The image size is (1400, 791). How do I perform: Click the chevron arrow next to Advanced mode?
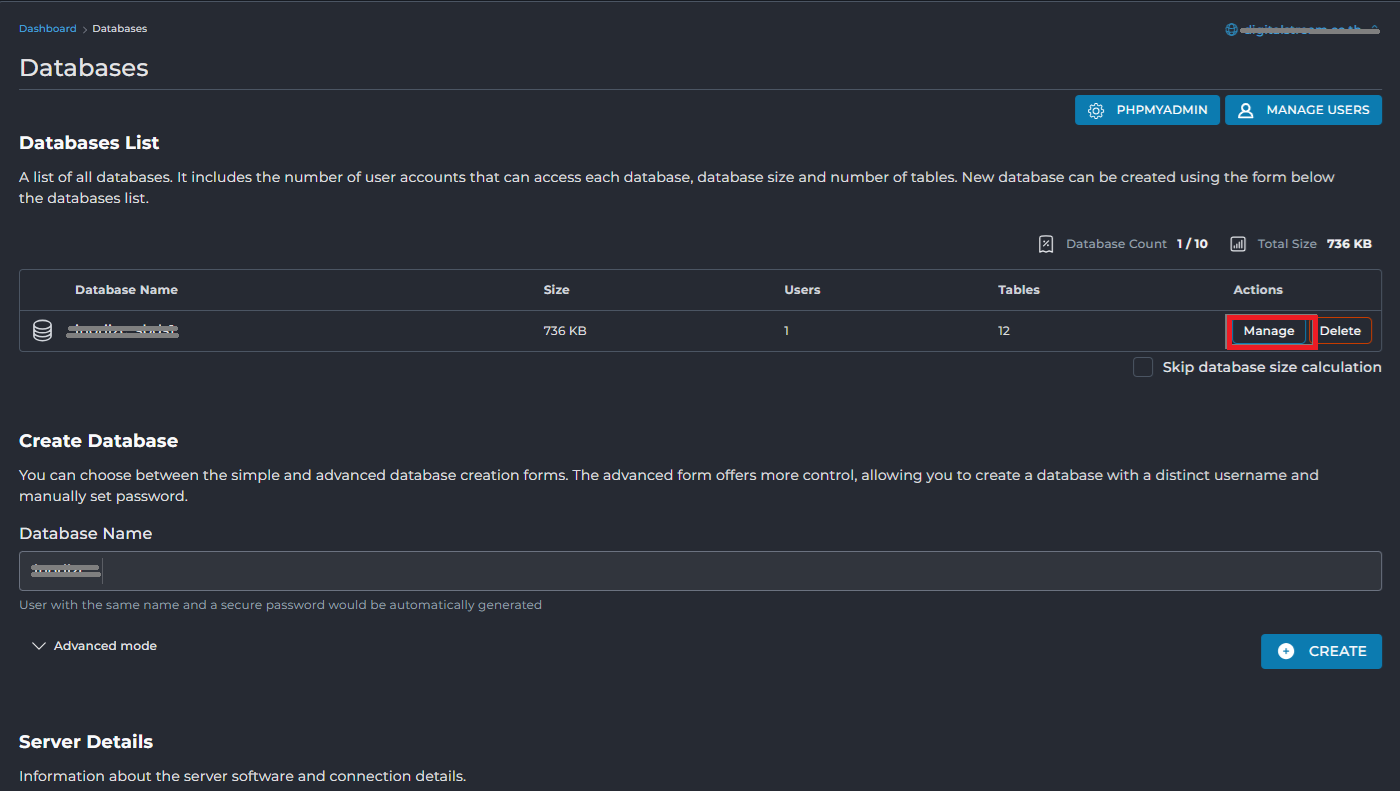click(39, 646)
